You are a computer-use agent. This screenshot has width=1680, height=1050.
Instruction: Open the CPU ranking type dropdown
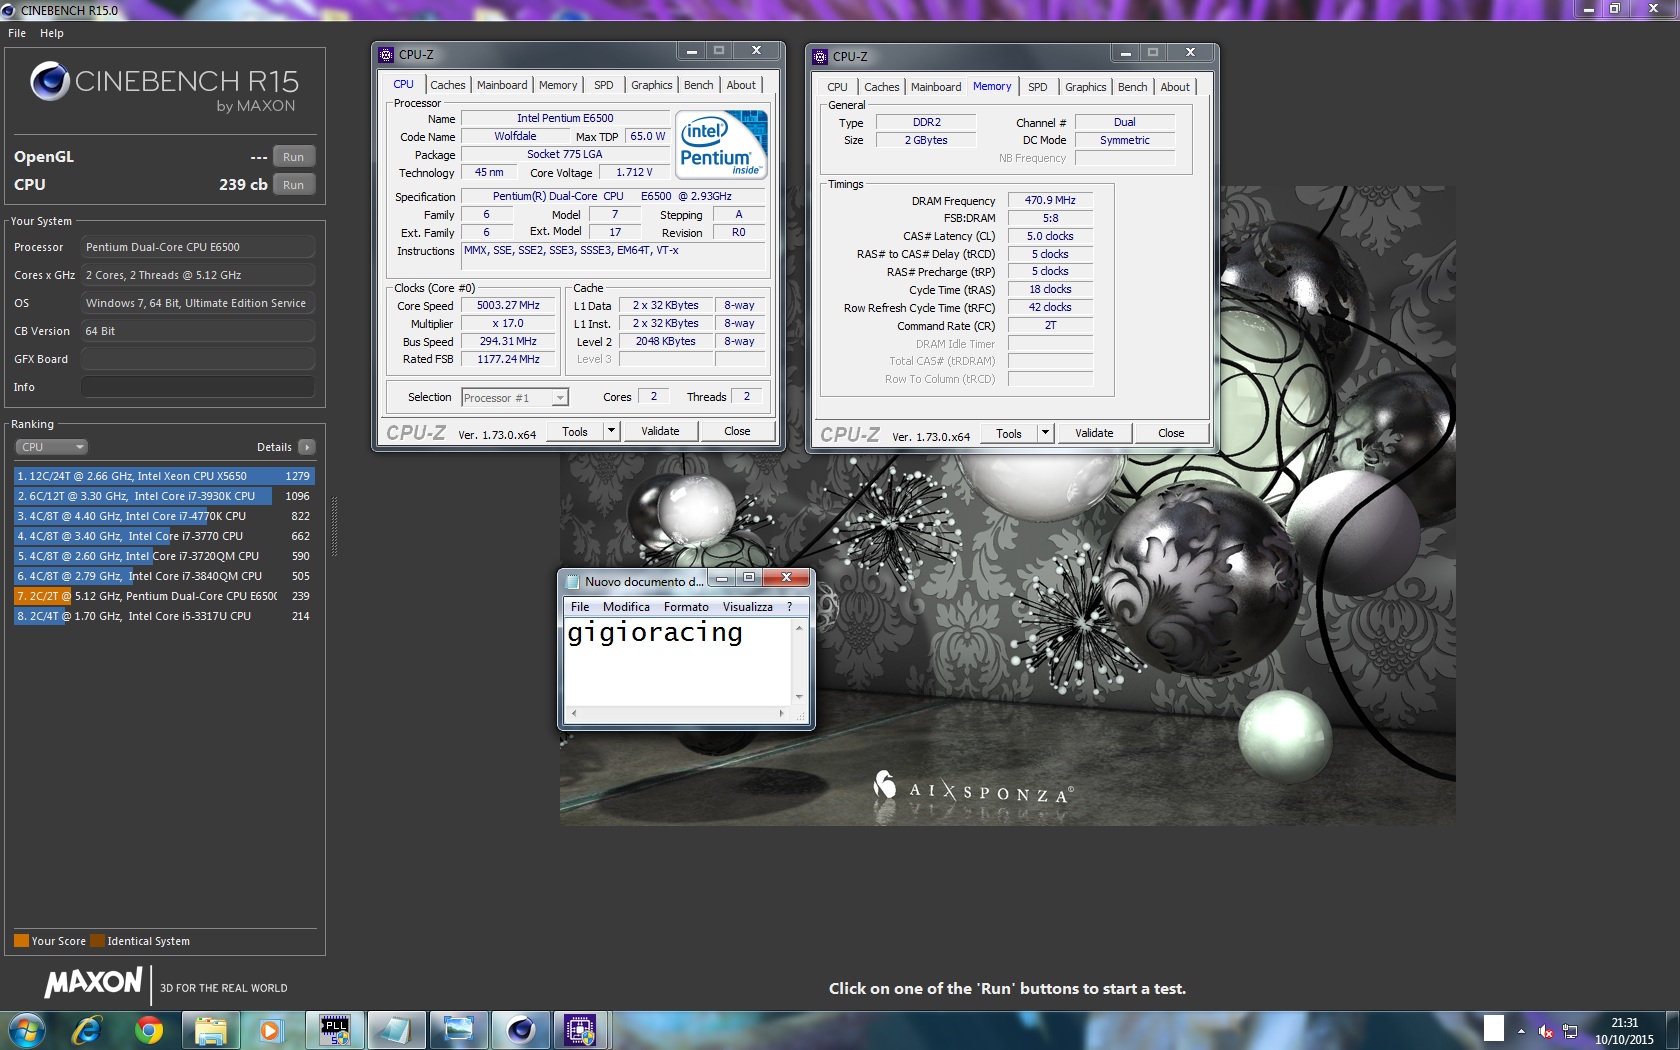click(52, 447)
